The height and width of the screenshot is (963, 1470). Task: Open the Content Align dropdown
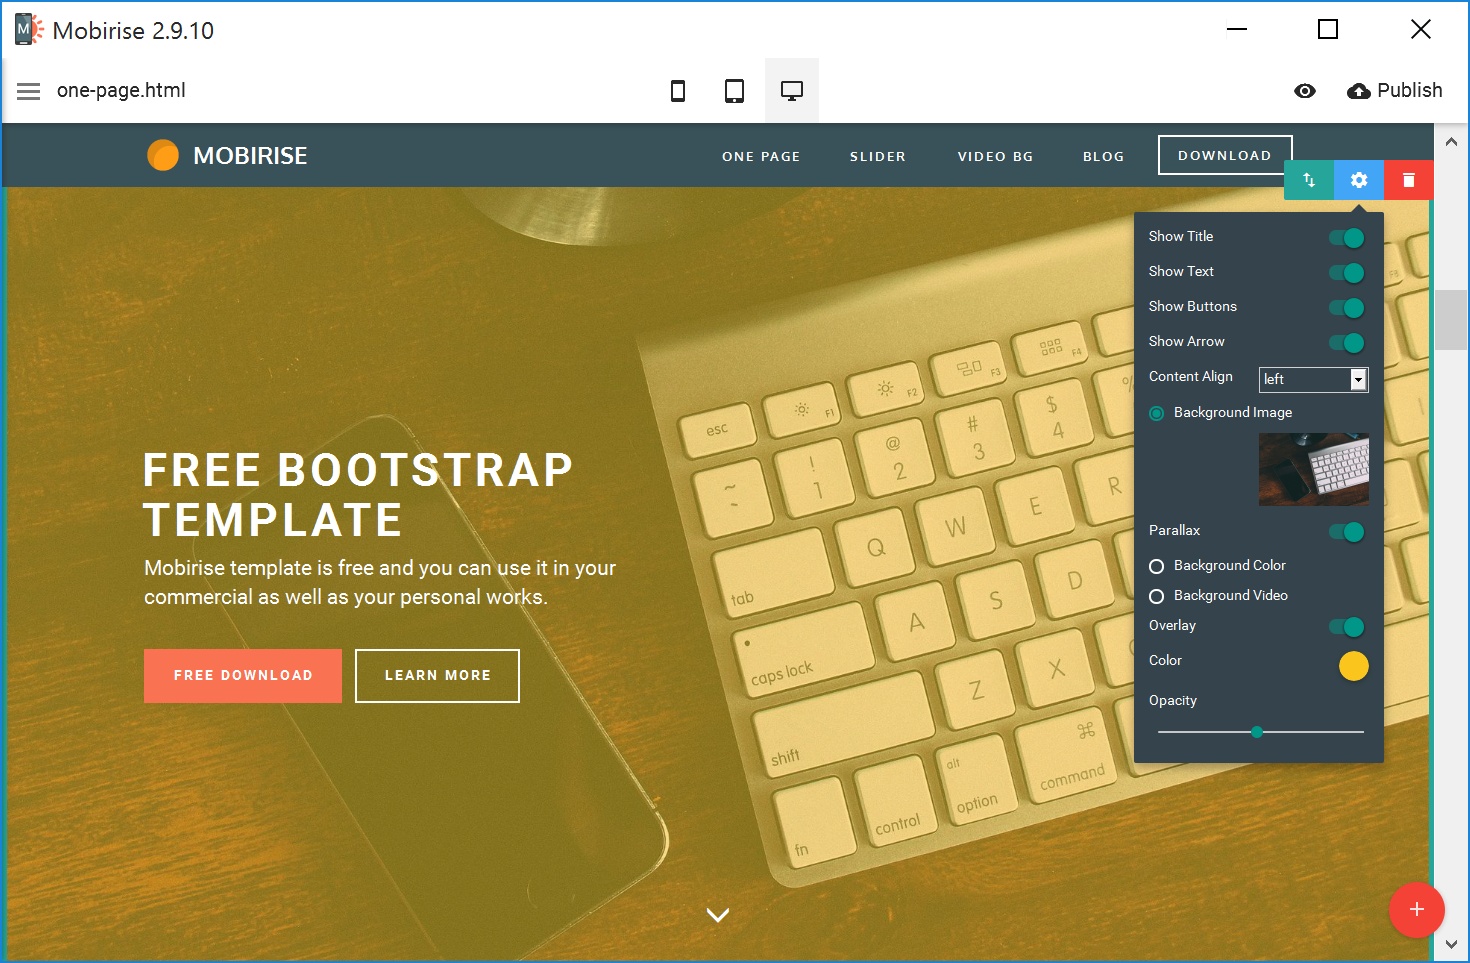1358,379
